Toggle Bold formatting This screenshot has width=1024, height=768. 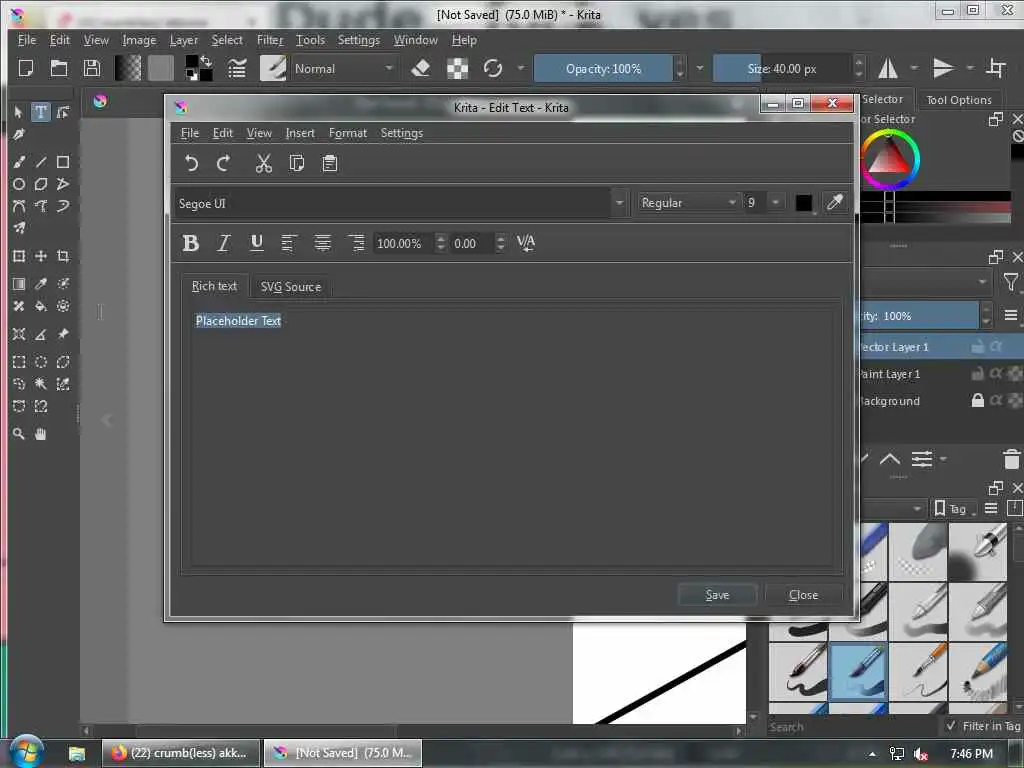pos(191,243)
